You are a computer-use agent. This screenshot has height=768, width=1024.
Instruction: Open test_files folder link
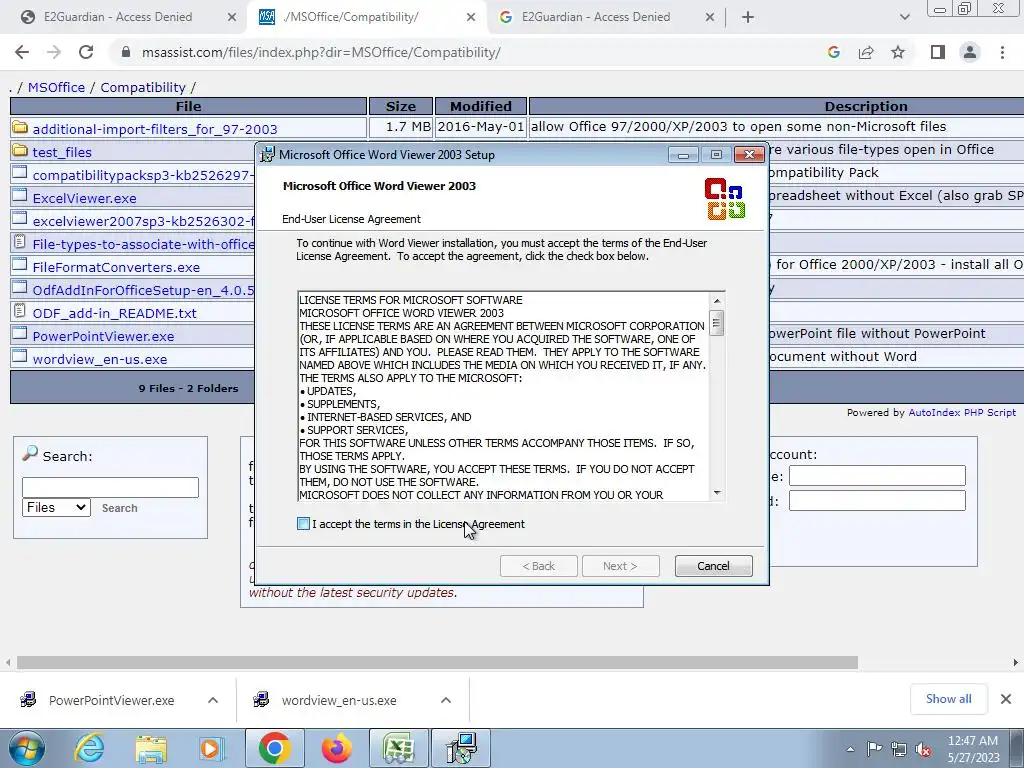coord(62,152)
